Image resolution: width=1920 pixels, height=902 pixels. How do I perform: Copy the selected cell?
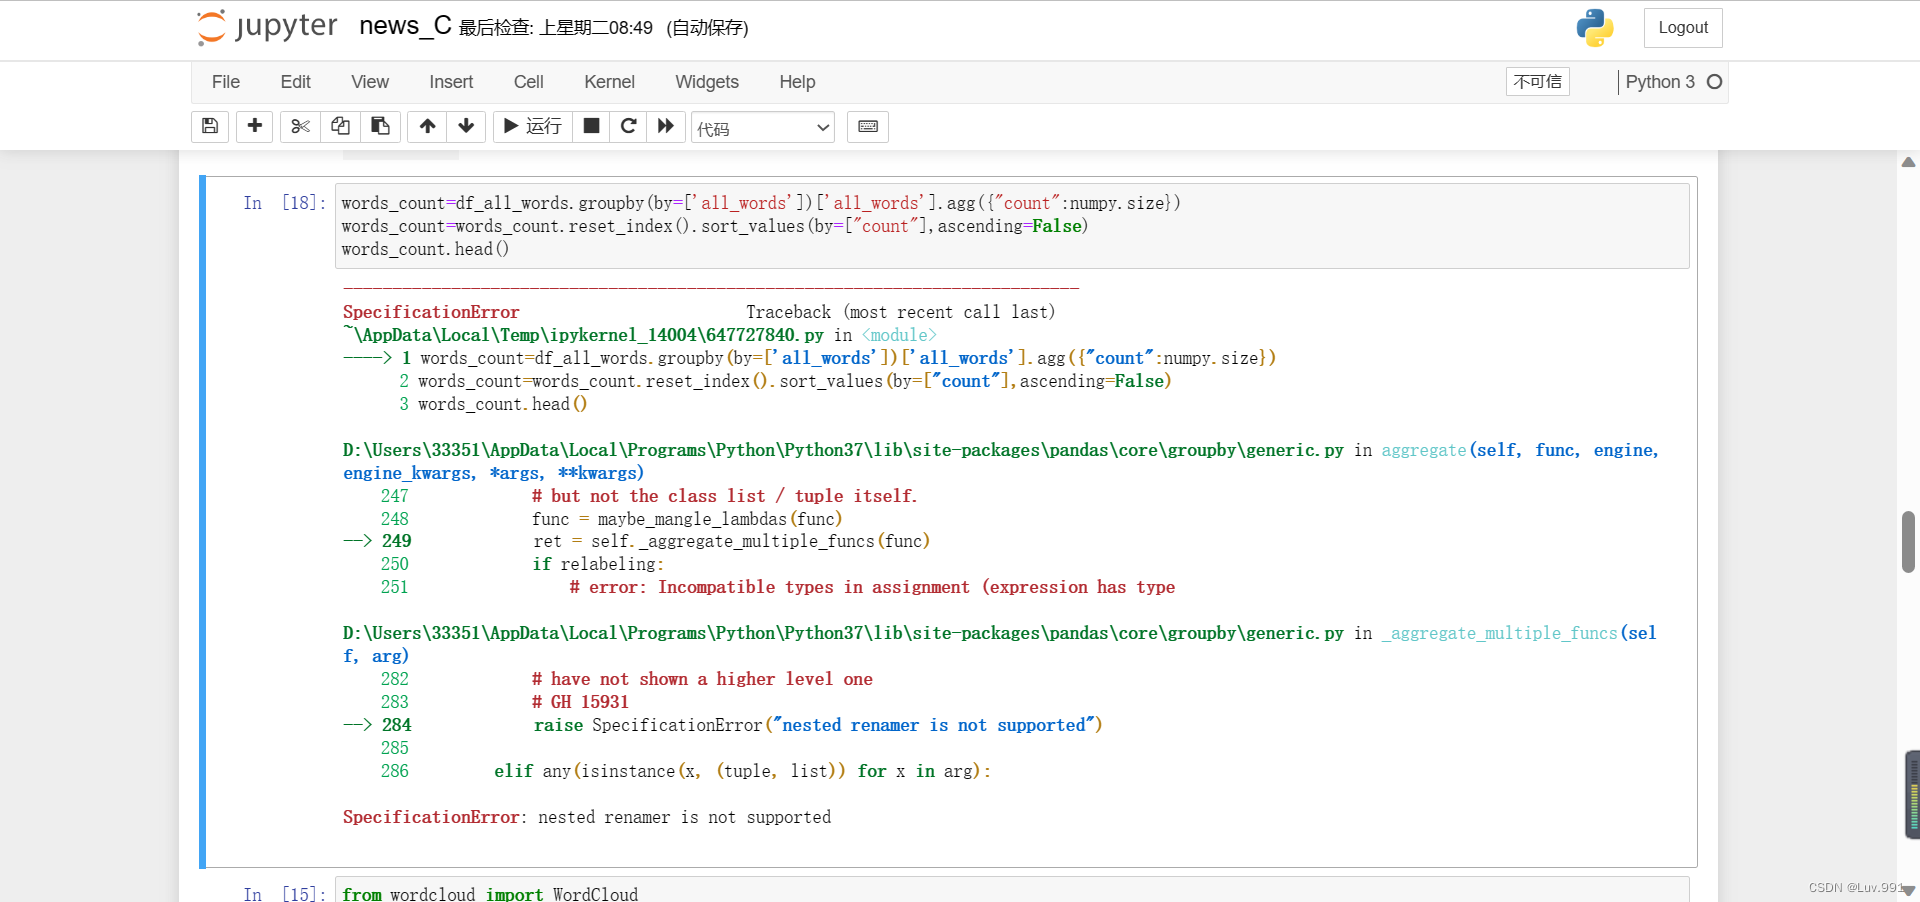(x=340, y=127)
